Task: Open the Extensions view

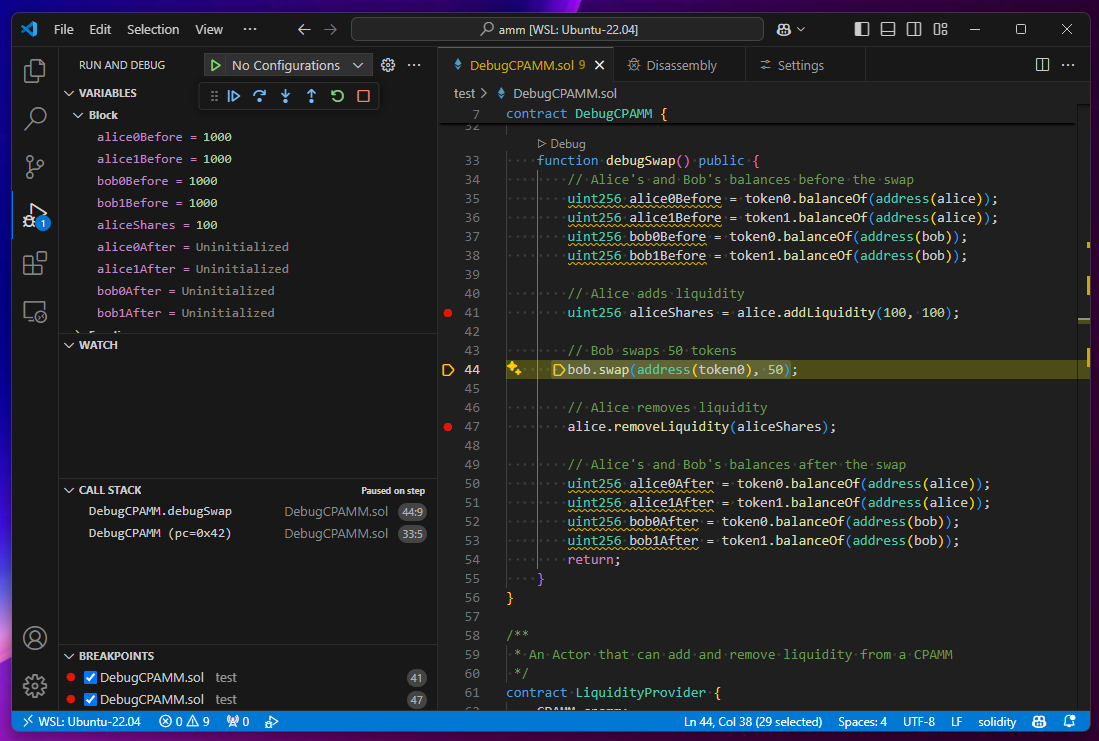Action: [x=34, y=264]
